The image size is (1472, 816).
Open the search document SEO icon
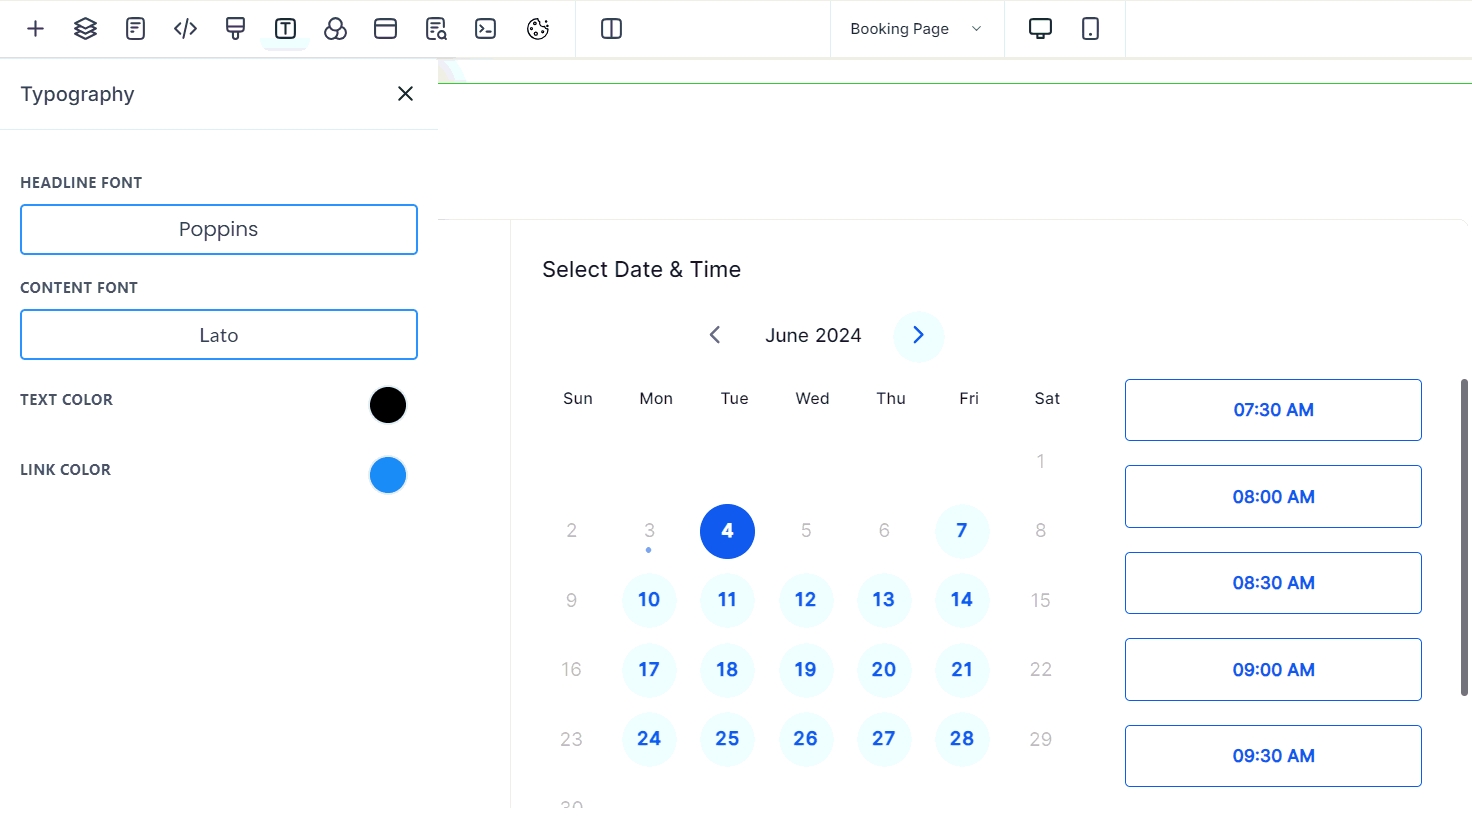[436, 29]
